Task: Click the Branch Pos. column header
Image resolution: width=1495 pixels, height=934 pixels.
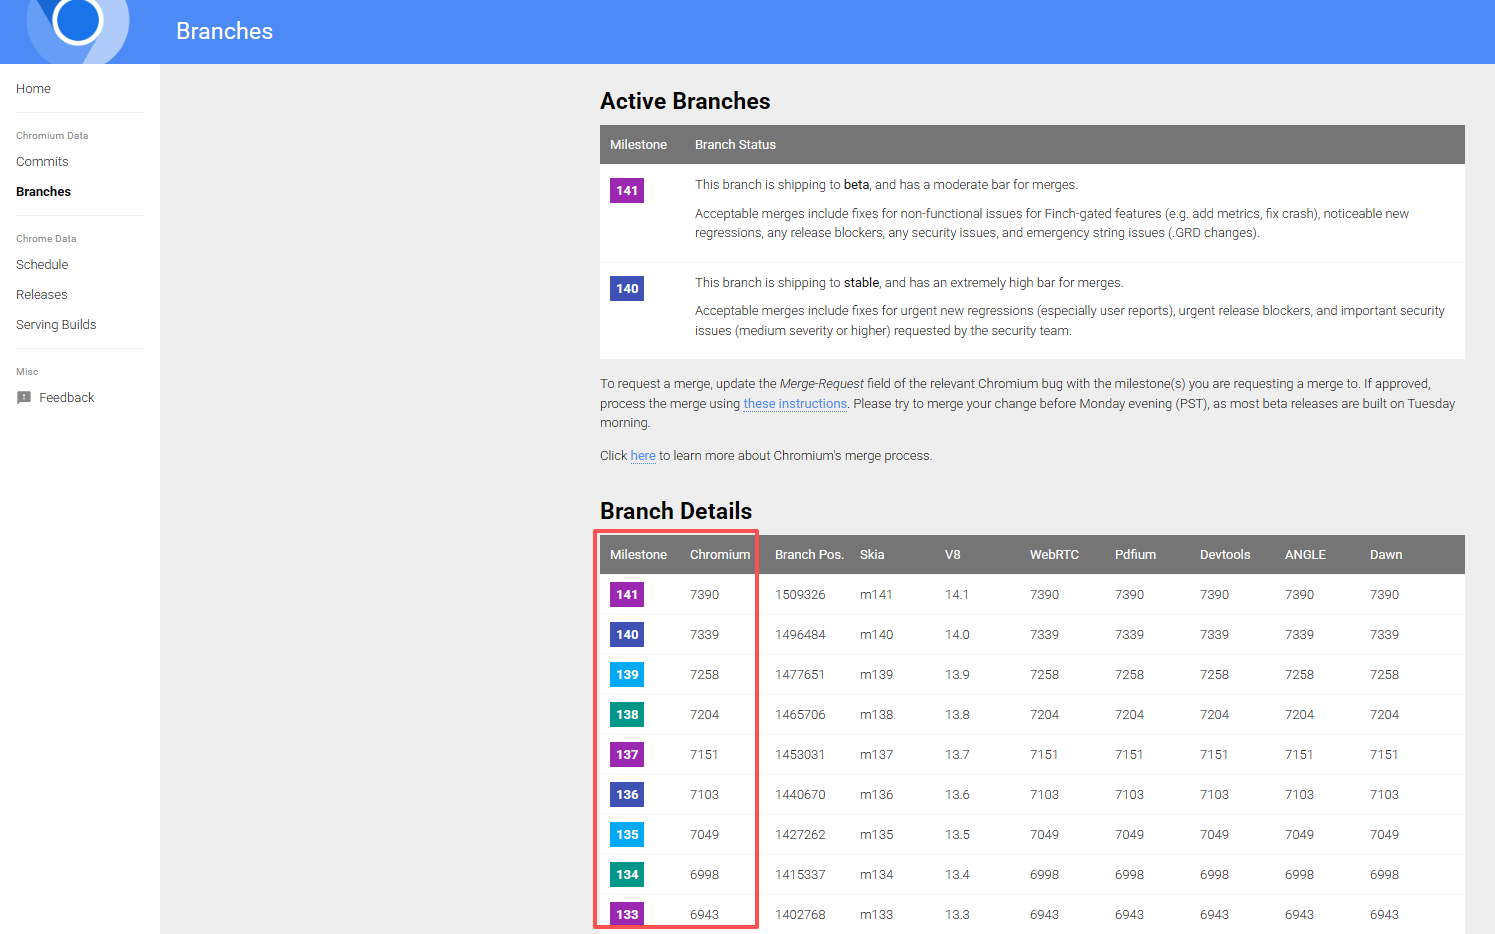Action: pyautogui.click(x=809, y=555)
